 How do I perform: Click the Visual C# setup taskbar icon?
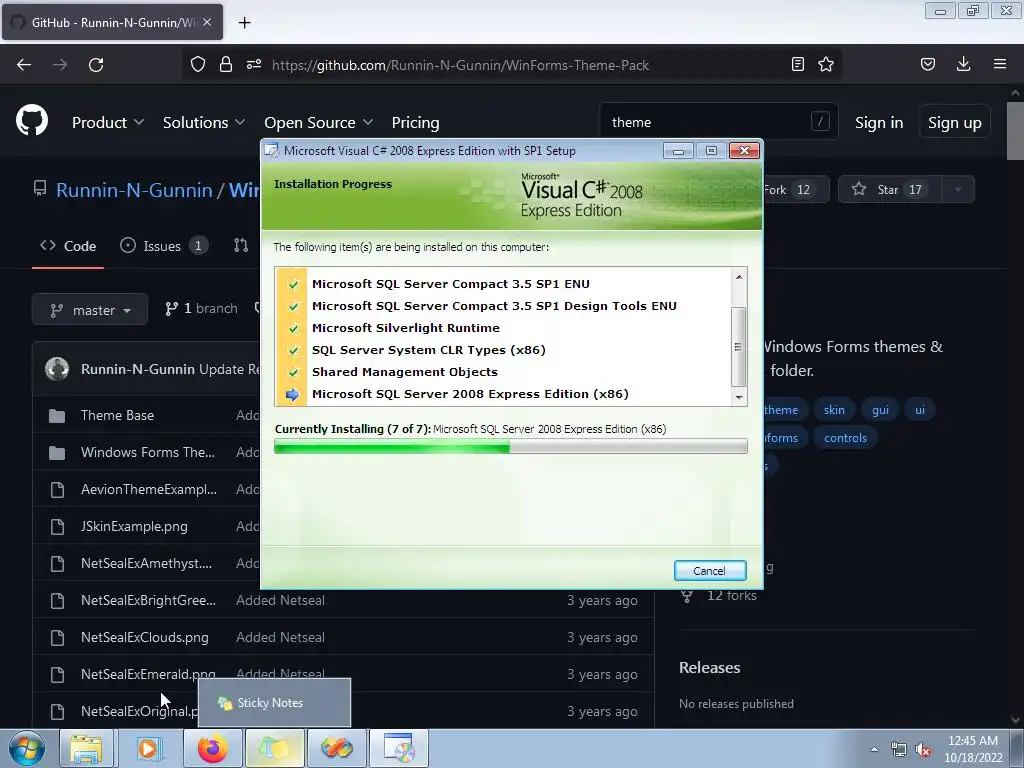399,748
